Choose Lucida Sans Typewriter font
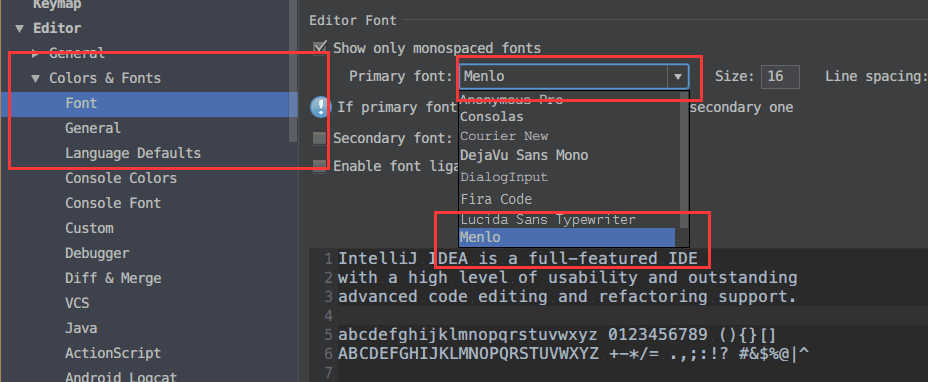928x382 pixels. click(x=548, y=220)
